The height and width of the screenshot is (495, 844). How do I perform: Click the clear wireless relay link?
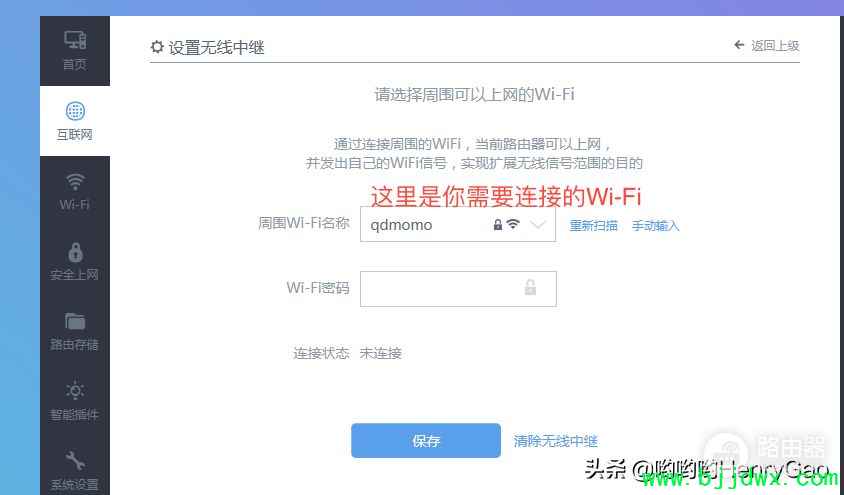555,441
